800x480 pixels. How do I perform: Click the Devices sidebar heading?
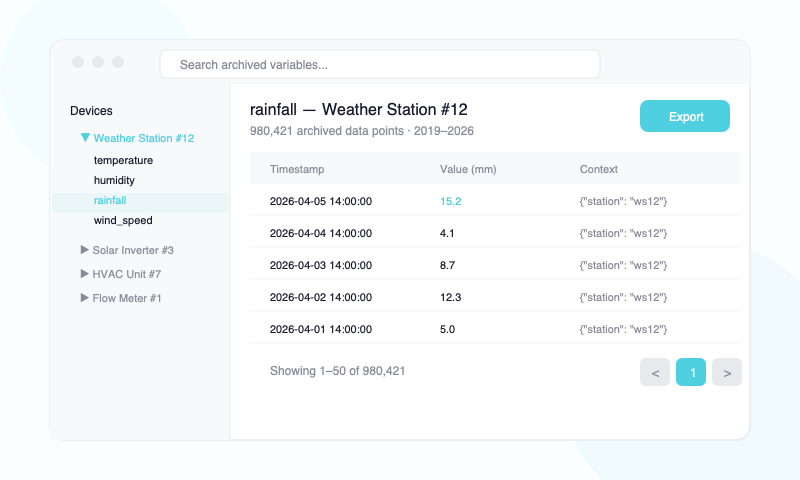pyautogui.click(x=91, y=111)
